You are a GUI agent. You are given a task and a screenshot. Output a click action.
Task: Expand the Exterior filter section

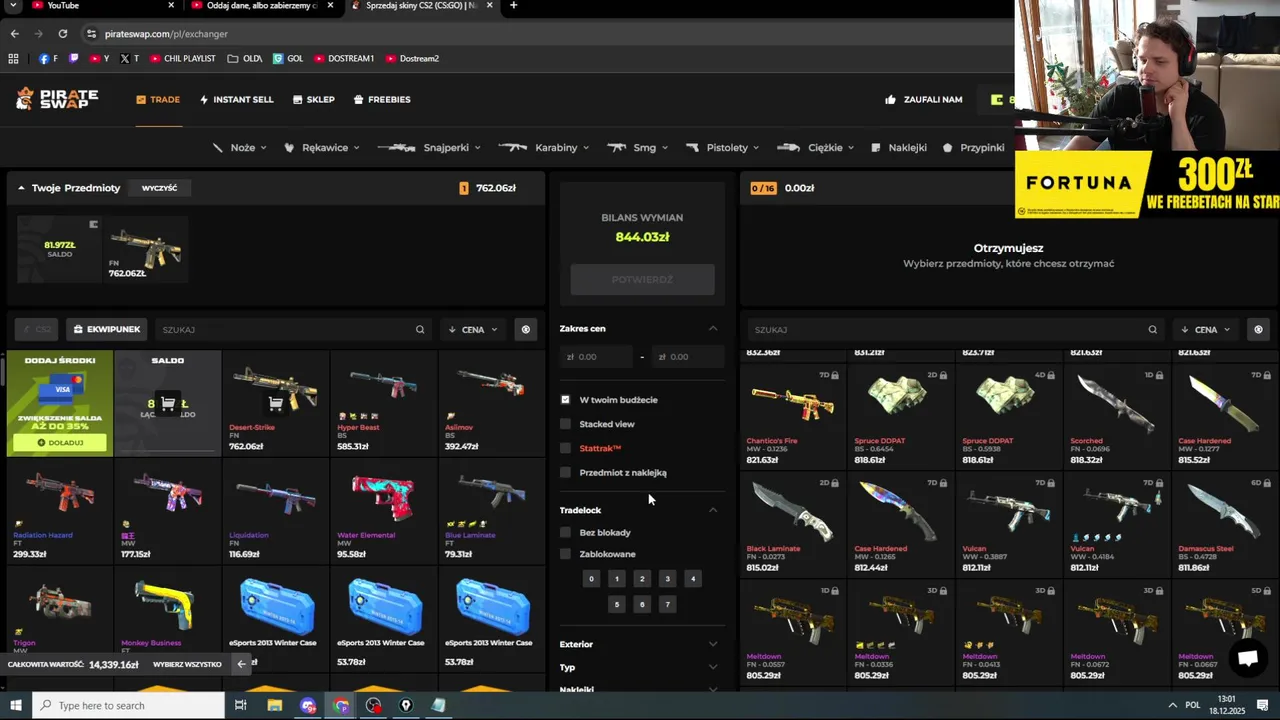pos(640,644)
